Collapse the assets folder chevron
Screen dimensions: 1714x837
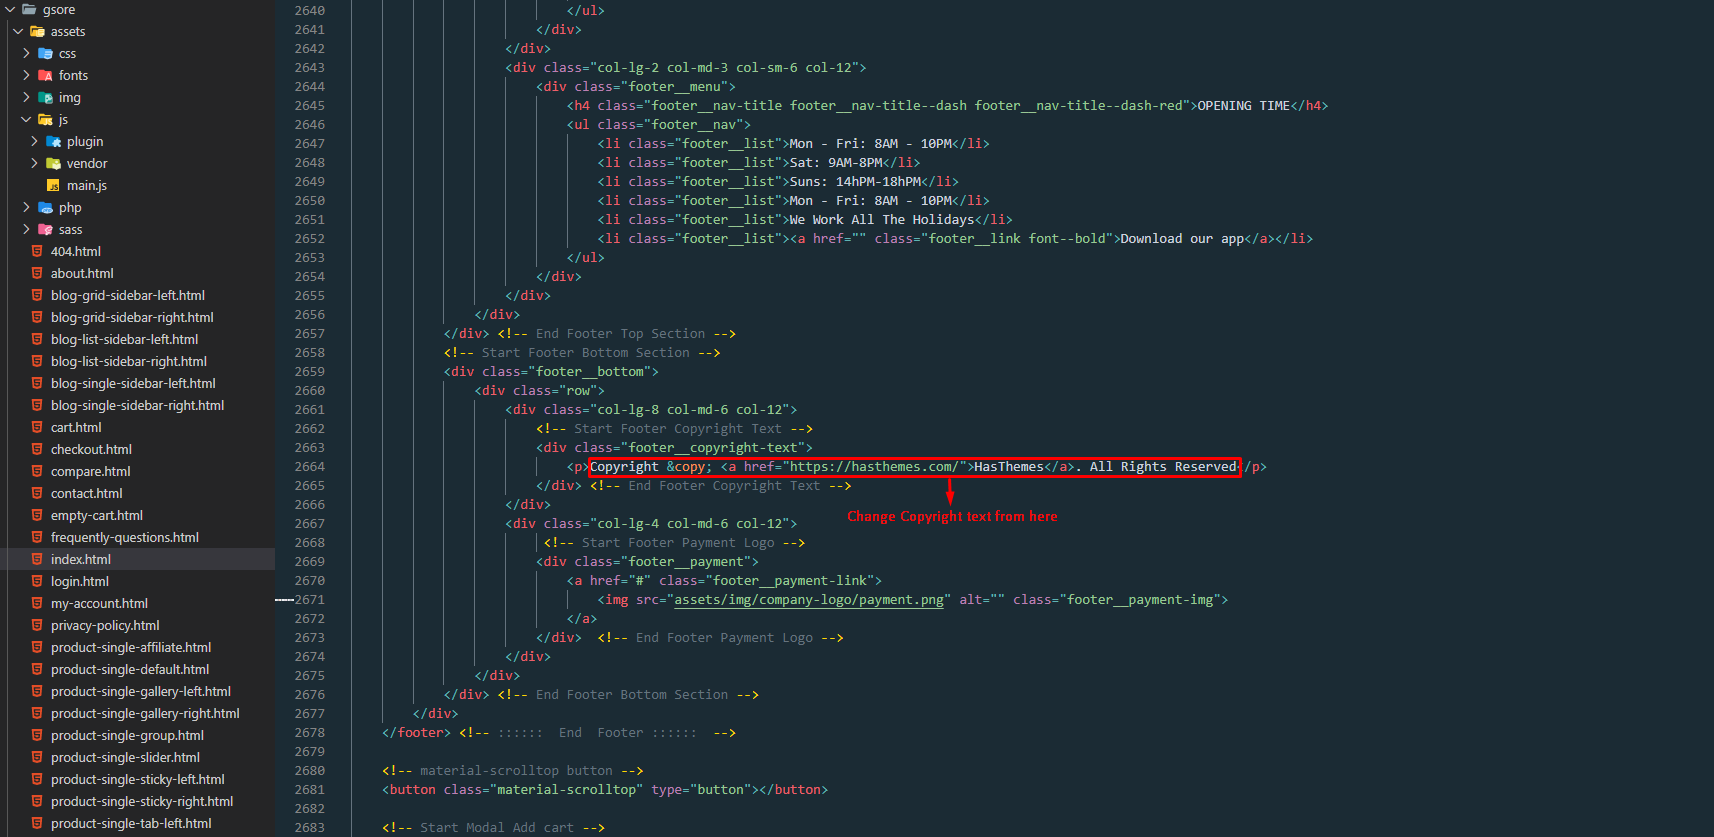point(18,32)
